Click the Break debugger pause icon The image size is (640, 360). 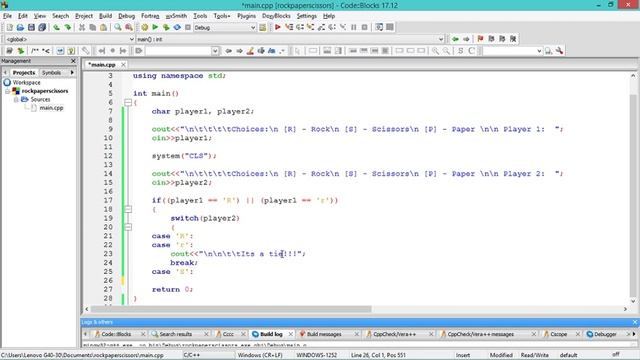click(353, 27)
